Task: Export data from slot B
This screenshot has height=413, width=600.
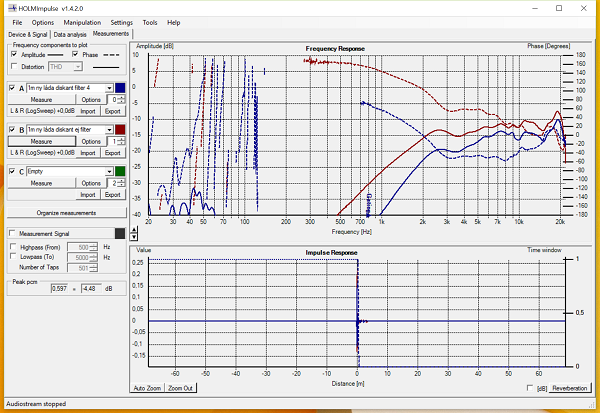Action: click(x=112, y=153)
